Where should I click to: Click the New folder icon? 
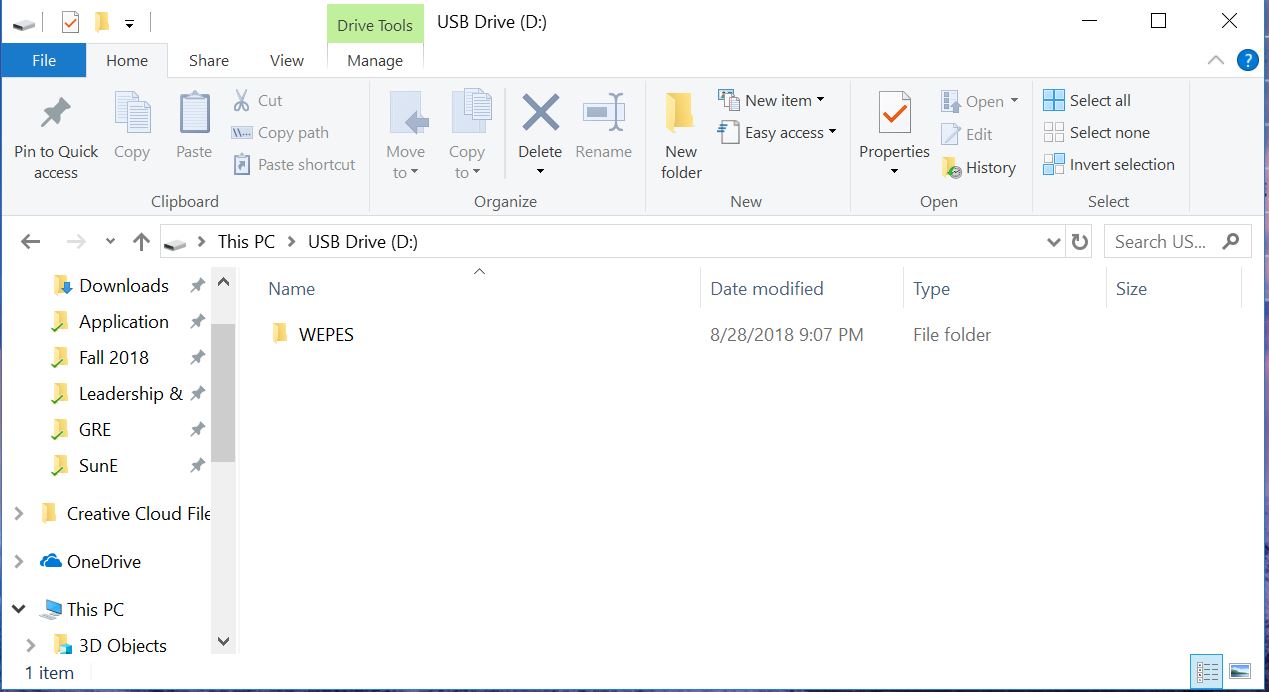(681, 114)
